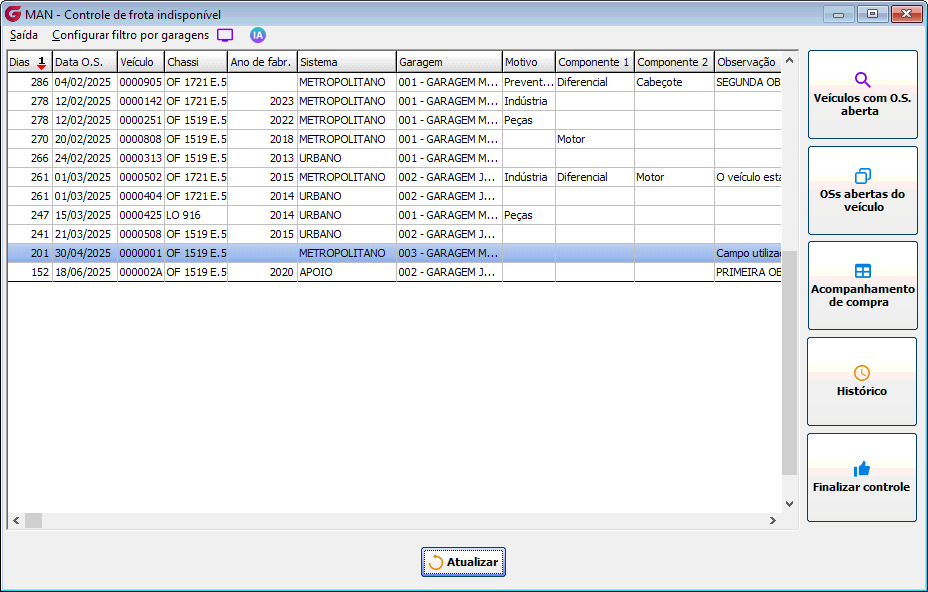Select row with vehicle 0000001
928x592 pixels.
(x=394, y=253)
